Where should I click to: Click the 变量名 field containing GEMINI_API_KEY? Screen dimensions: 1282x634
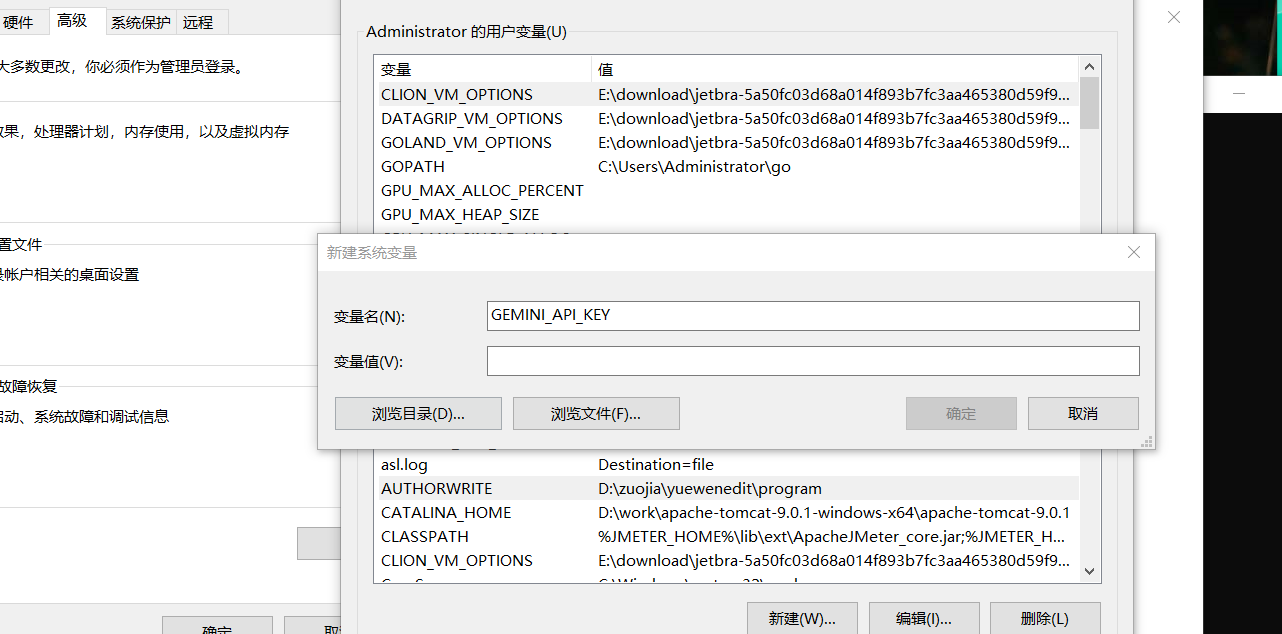point(812,315)
